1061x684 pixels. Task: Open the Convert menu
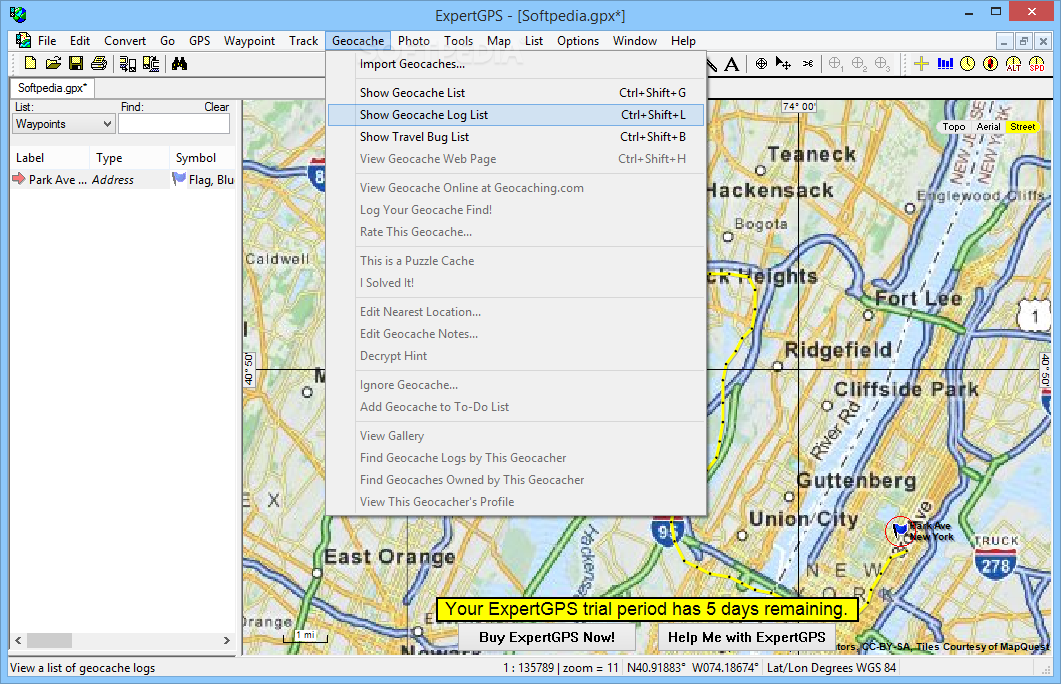tap(125, 41)
